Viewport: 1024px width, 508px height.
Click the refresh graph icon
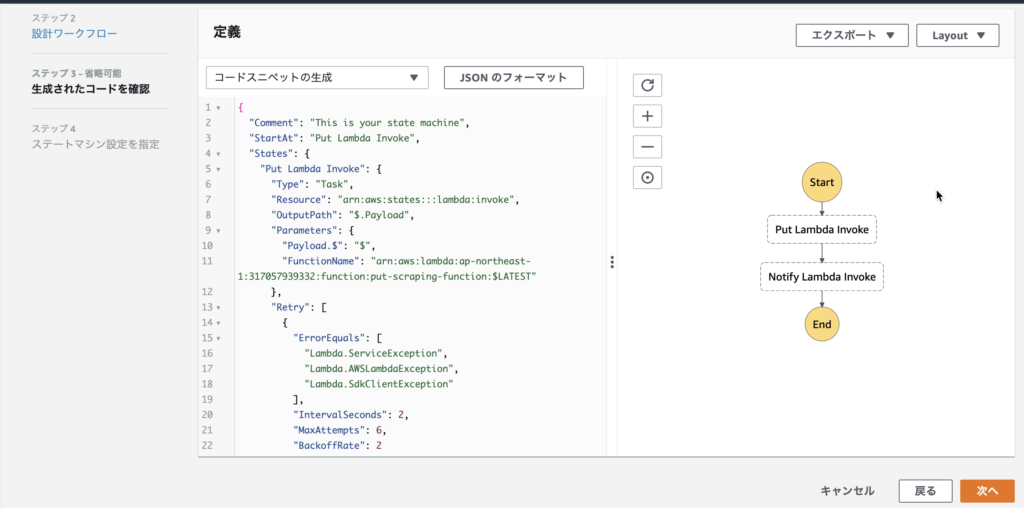coord(647,85)
